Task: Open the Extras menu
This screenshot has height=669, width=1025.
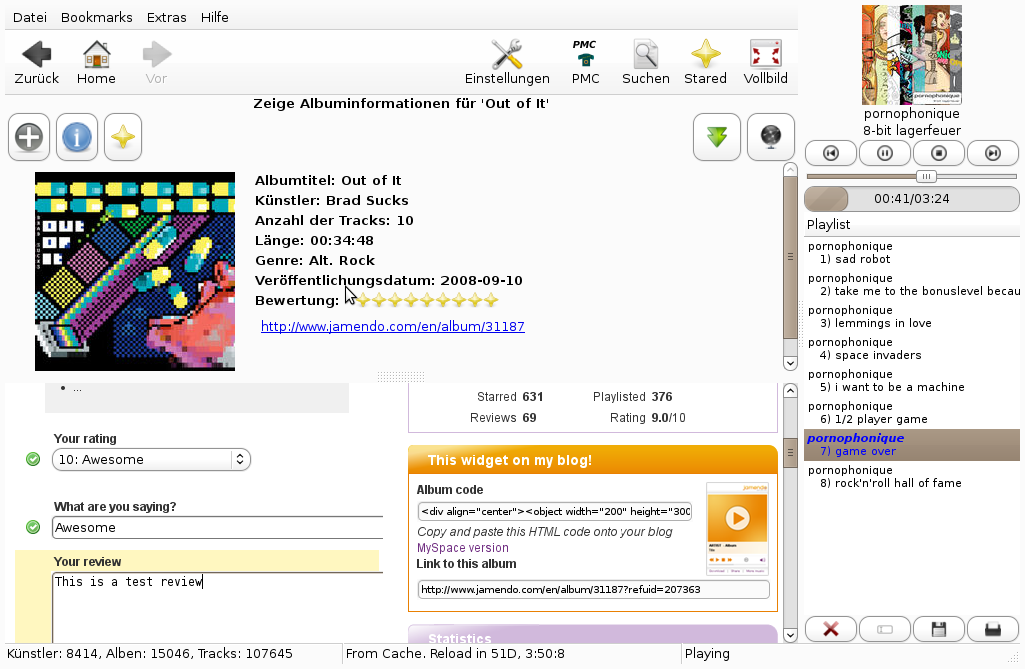Action: (x=167, y=17)
